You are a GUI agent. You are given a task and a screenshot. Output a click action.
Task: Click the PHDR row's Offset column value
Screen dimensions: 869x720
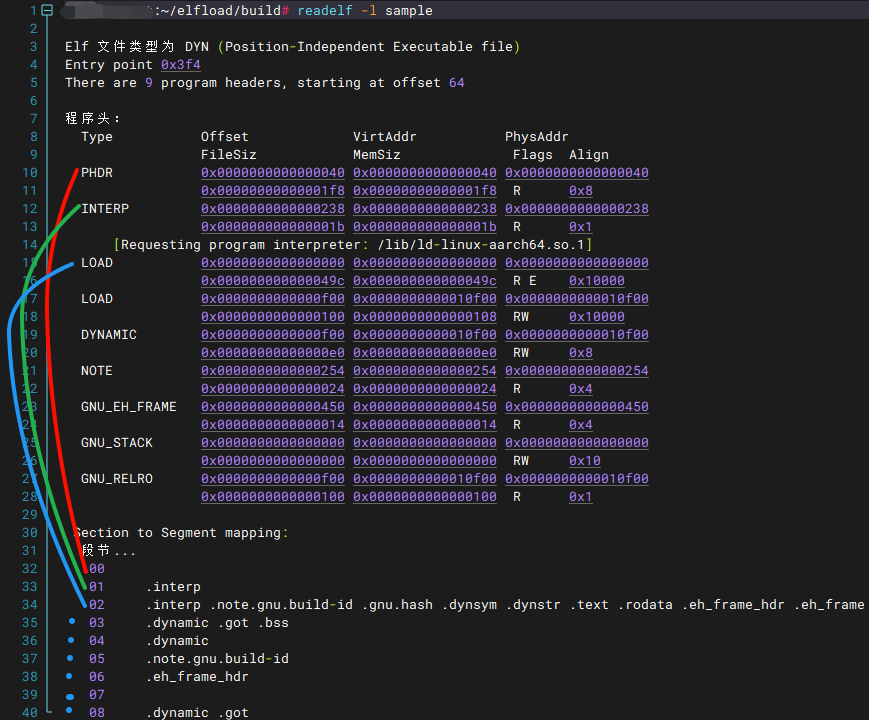click(x=272, y=173)
